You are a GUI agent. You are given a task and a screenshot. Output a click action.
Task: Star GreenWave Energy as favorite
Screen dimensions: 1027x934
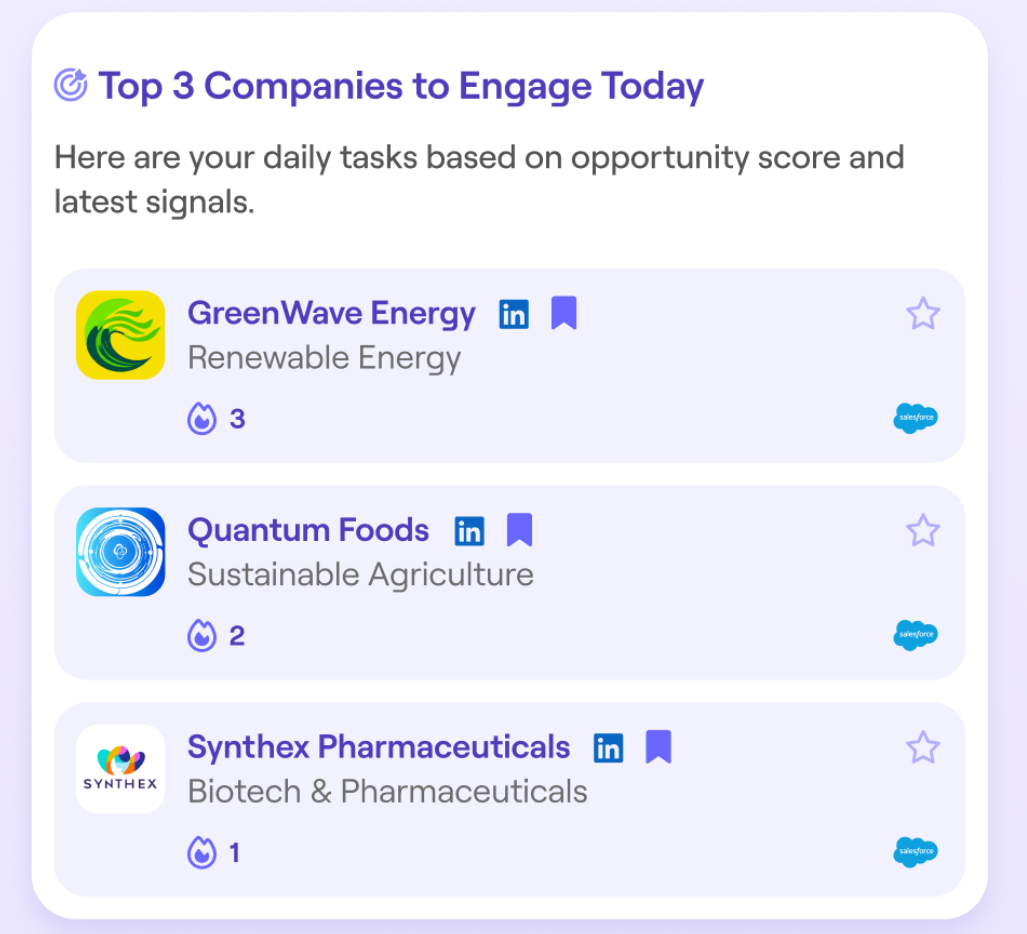tap(923, 313)
